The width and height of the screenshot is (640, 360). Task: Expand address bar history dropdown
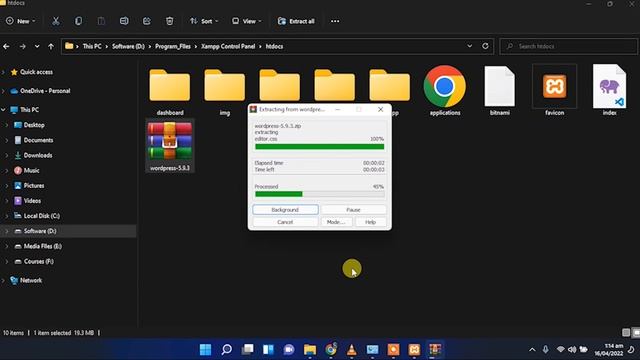tap(469, 46)
